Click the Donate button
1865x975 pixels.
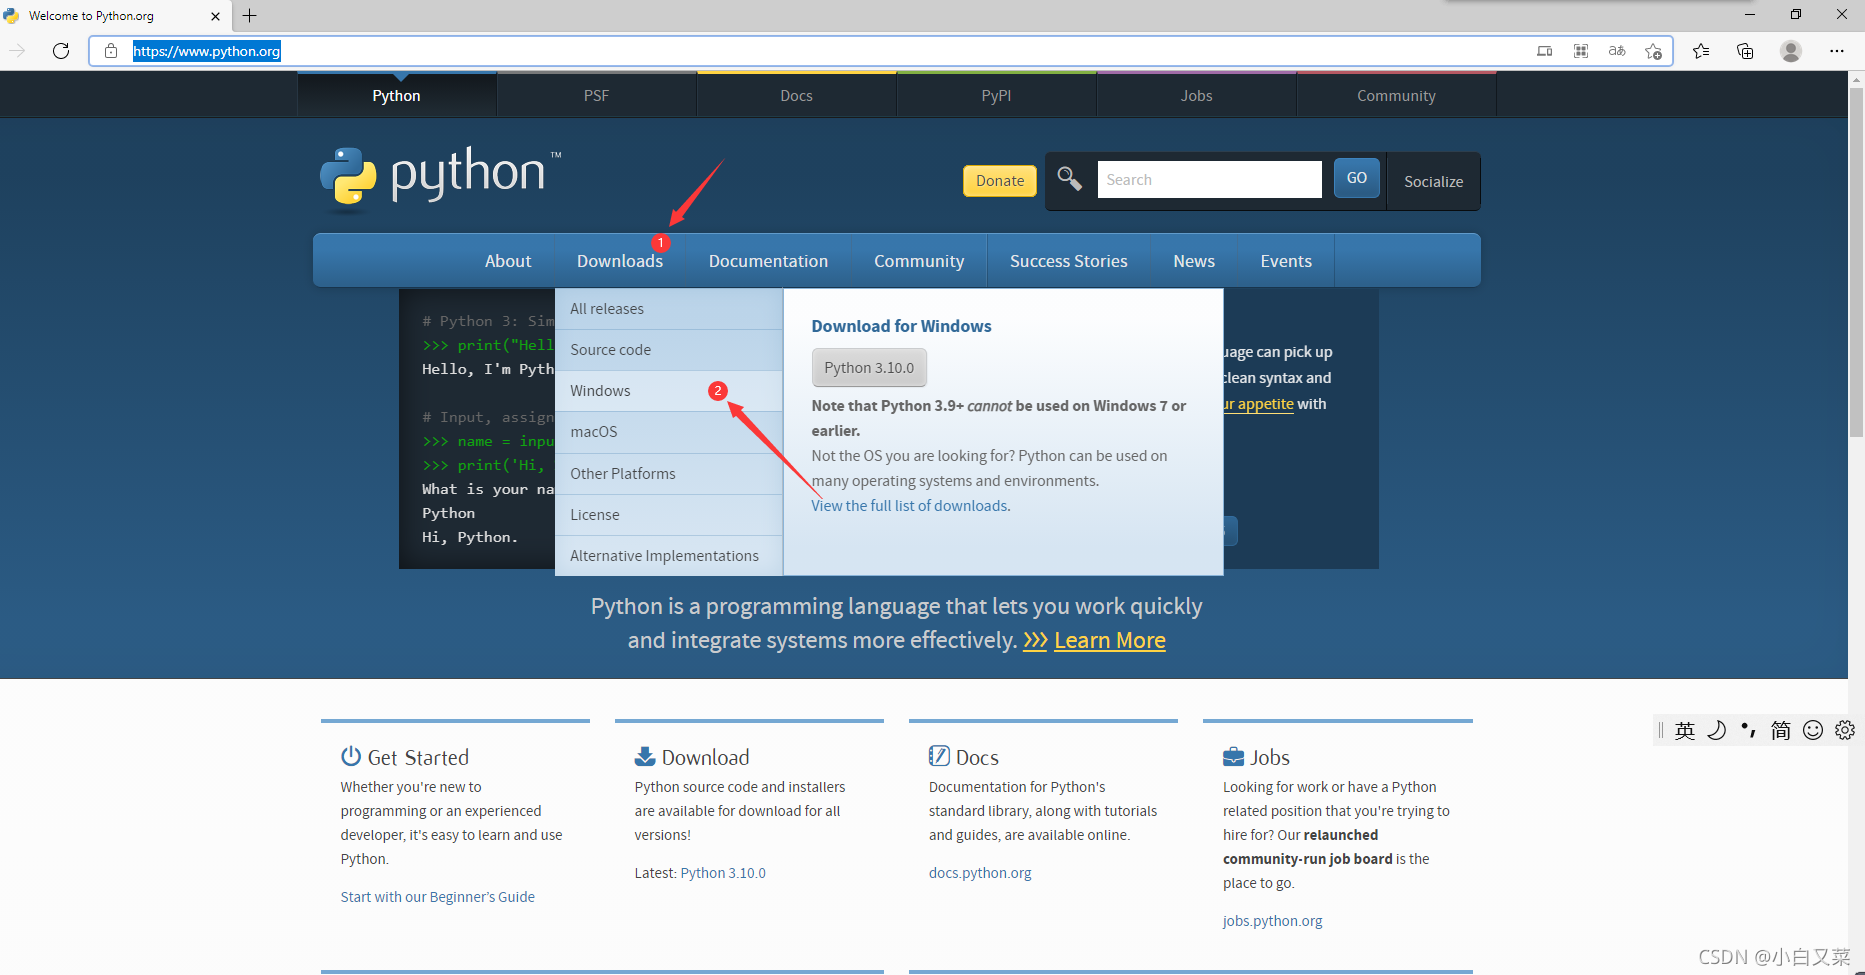point(1000,181)
